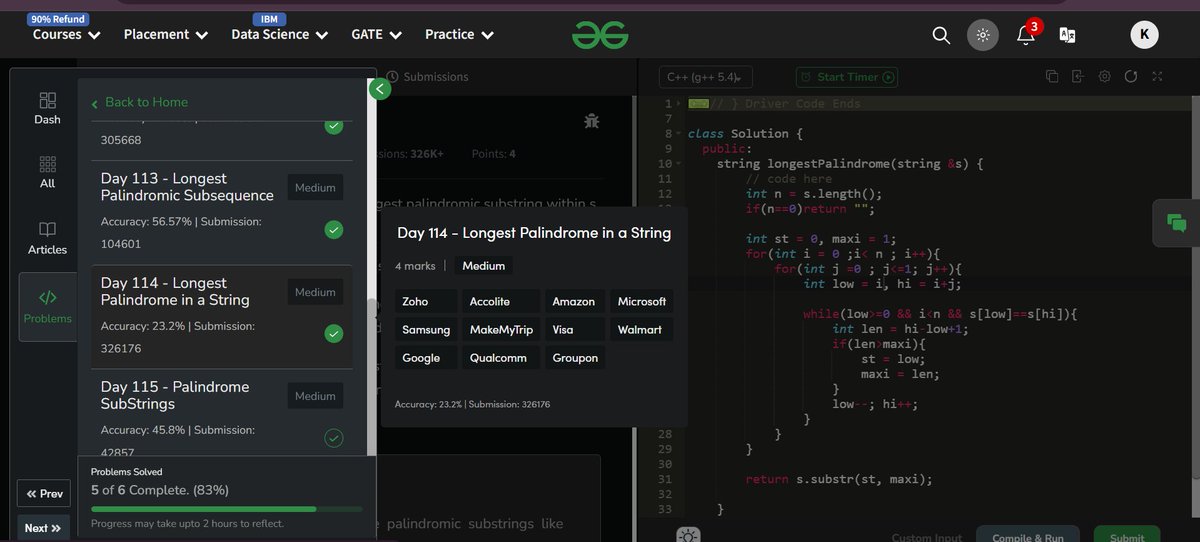Select the Groupon company tag

pos(575,357)
